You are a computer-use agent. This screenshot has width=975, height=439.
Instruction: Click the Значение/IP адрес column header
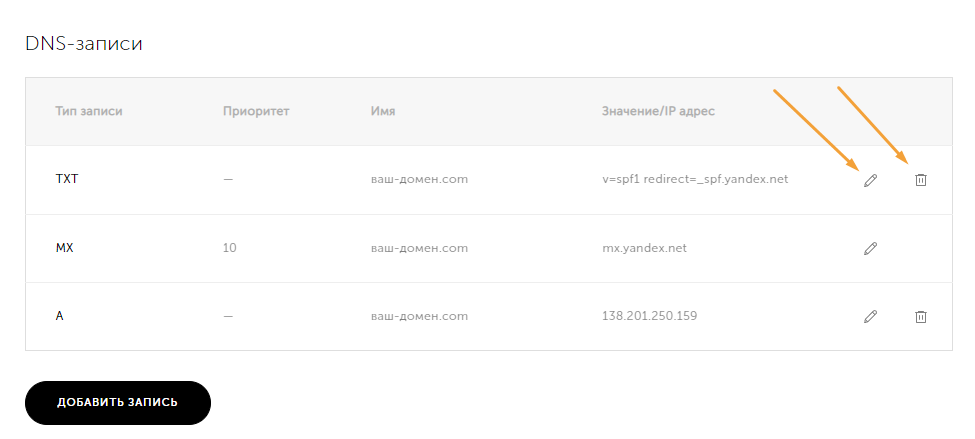(x=658, y=111)
